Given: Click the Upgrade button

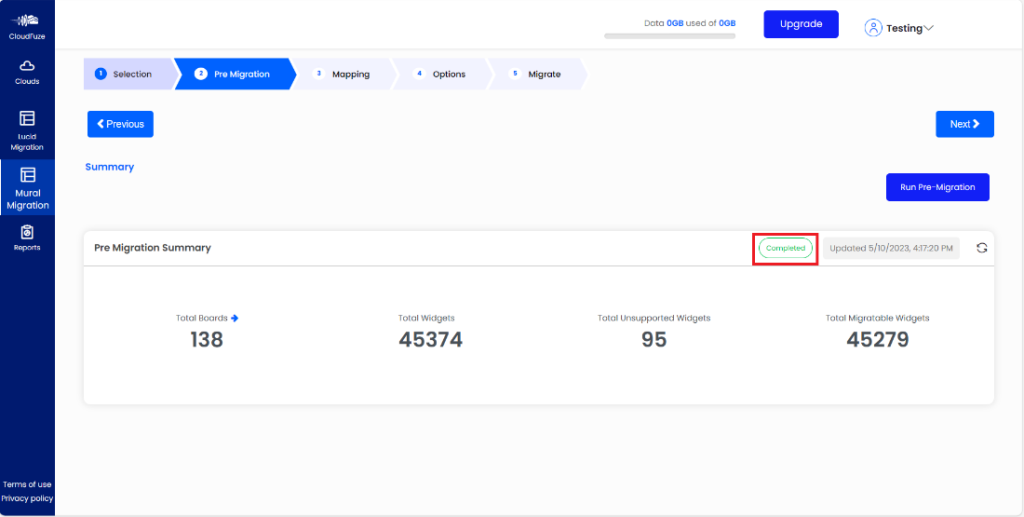Looking at the screenshot, I should (x=801, y=24).
